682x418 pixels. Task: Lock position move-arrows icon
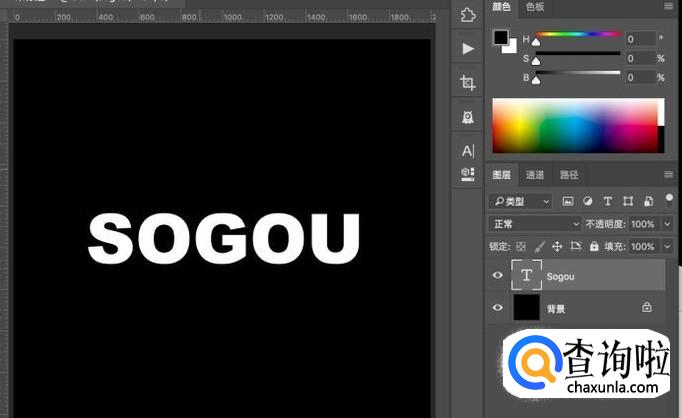pyautogui.click(x=557, y=247)
